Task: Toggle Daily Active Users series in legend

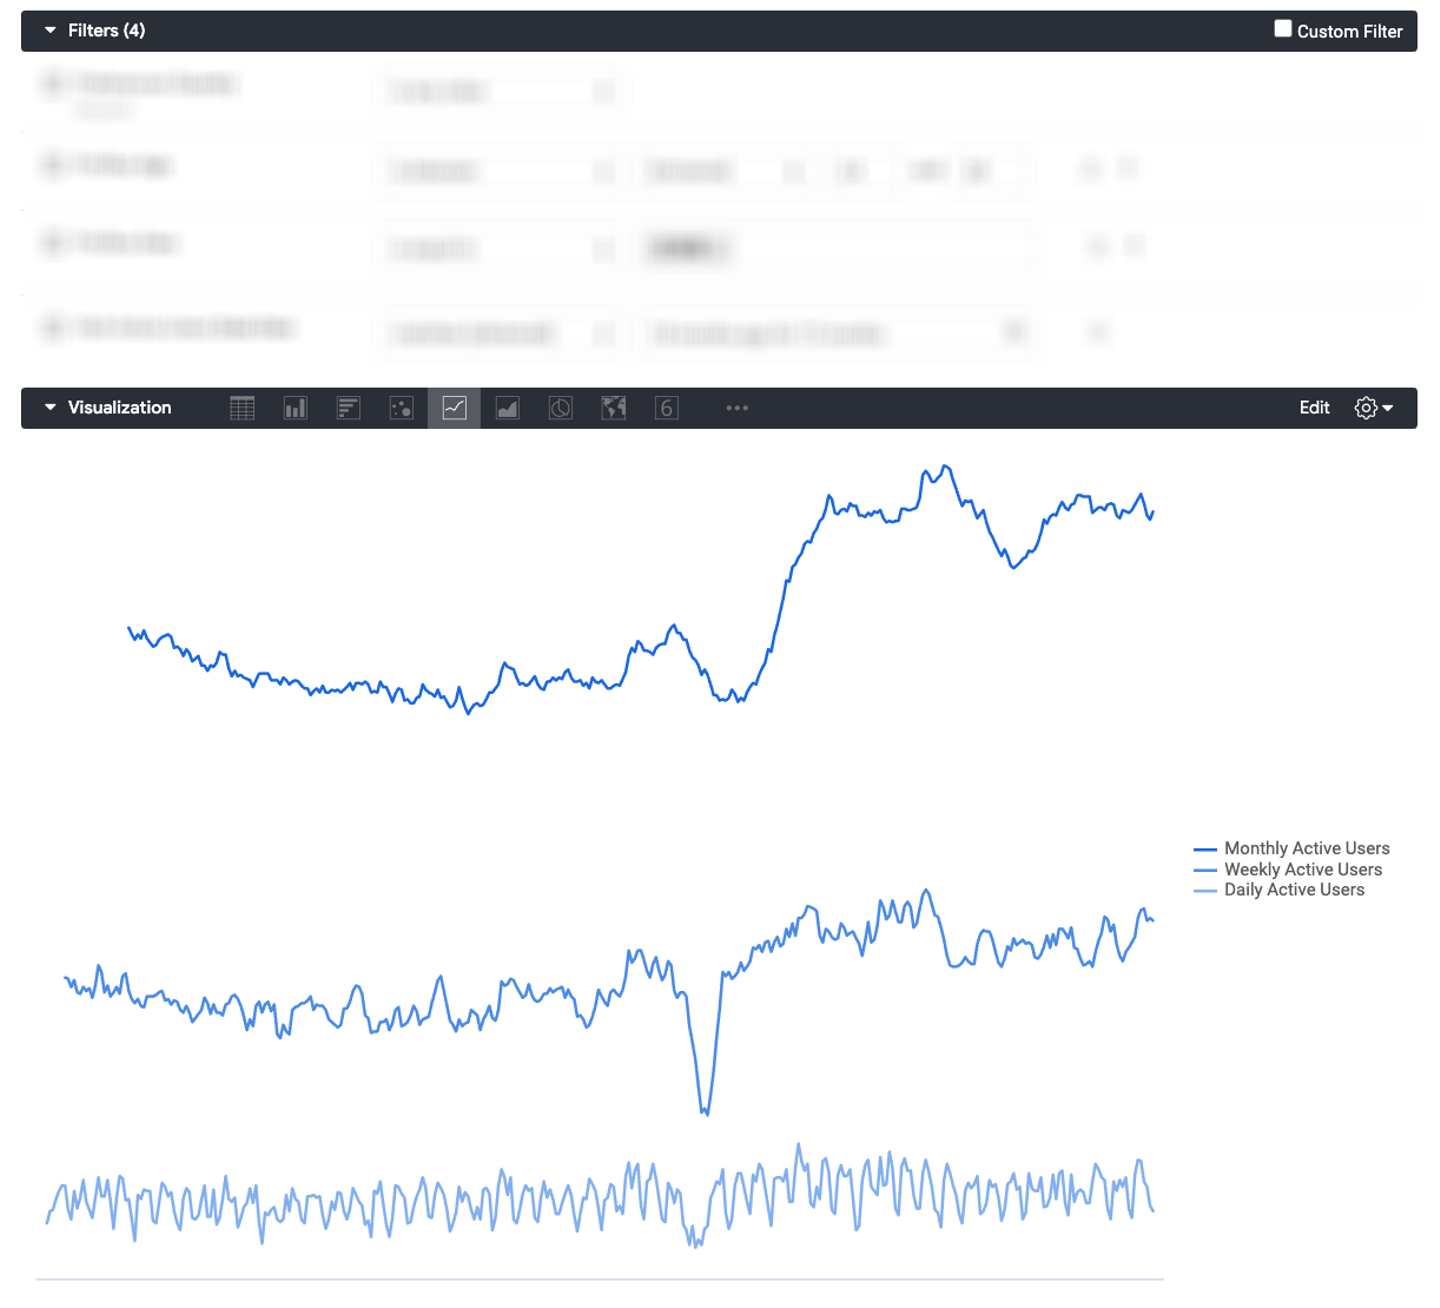Action: point(1293,890)
